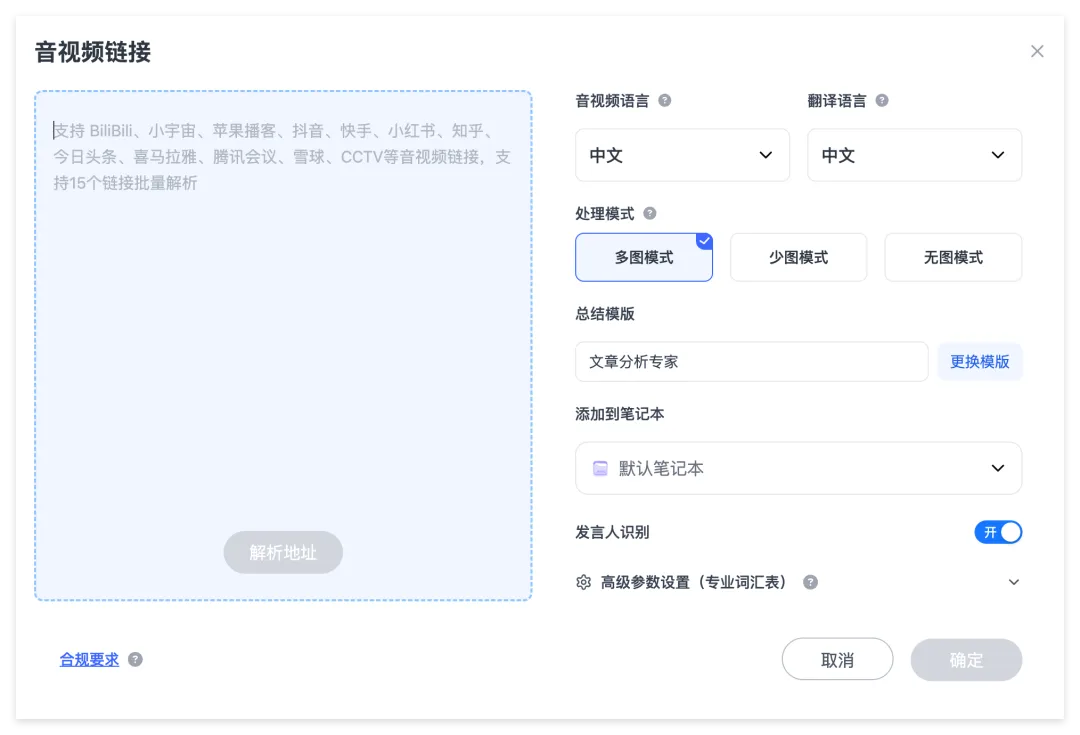The image size is (1080, 735).
Task: Select 少图模式 processing mode
Action: pos(798,257)
